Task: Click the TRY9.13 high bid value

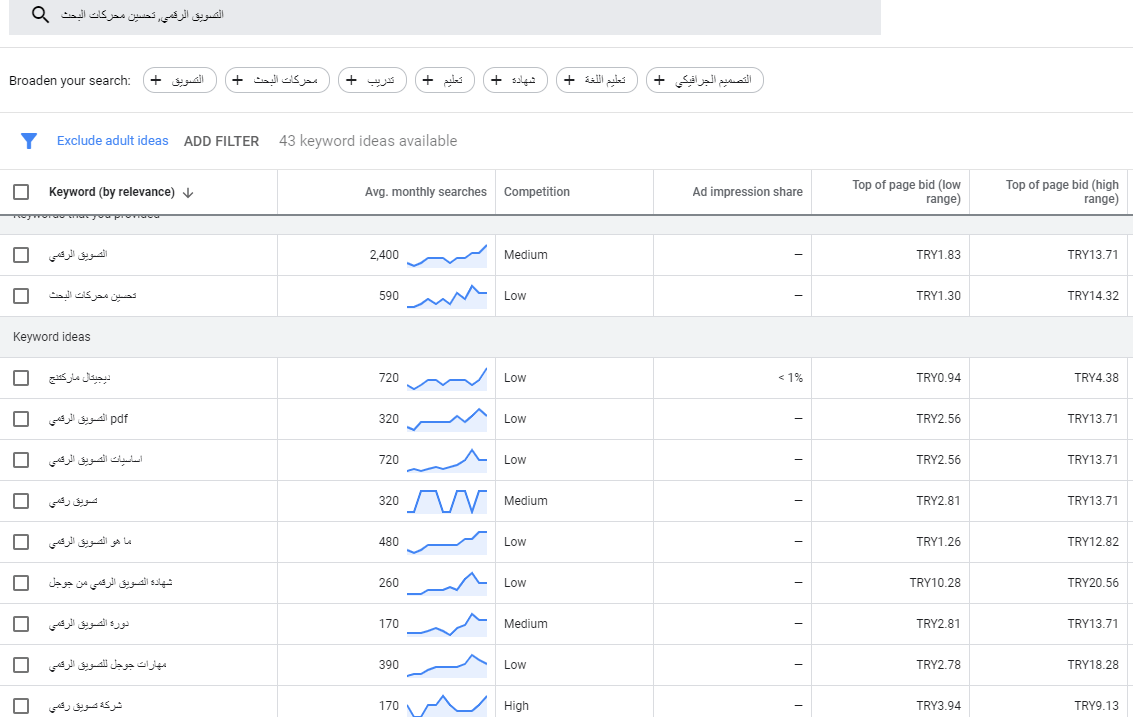Action: tap(1096, 705)
